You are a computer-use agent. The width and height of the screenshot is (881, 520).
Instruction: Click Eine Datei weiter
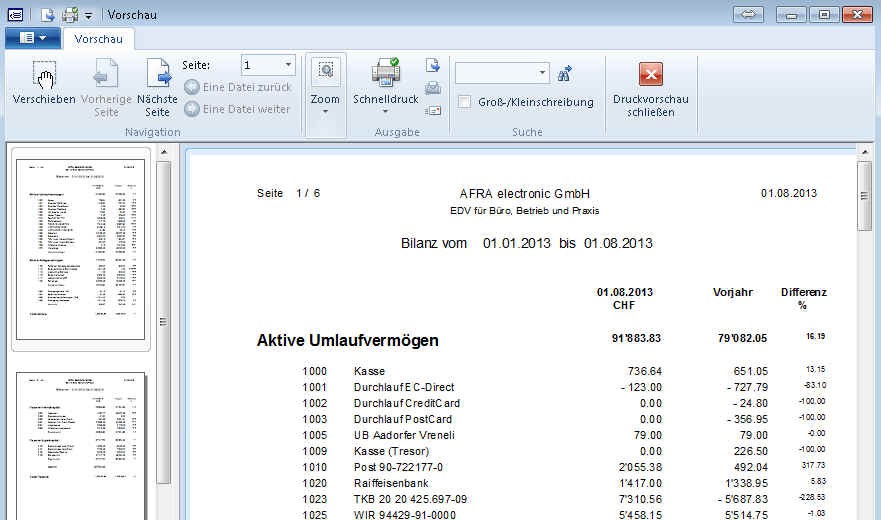click(238, 109)
